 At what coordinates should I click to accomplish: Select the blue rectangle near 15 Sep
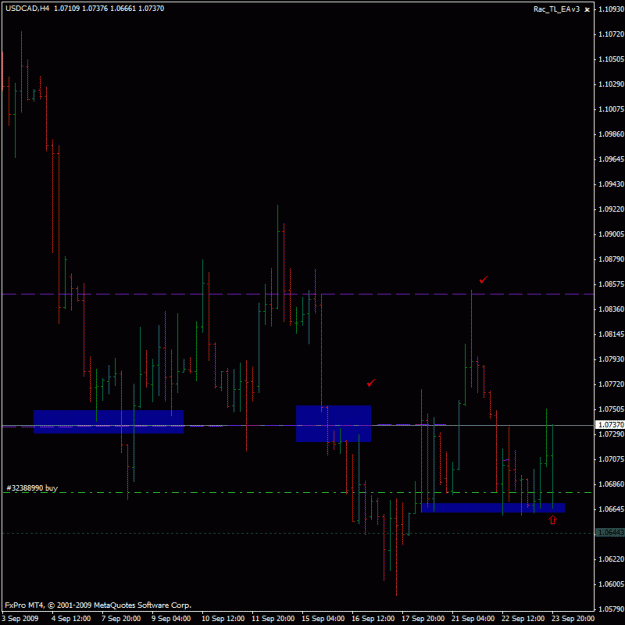(x=334, y=423)
